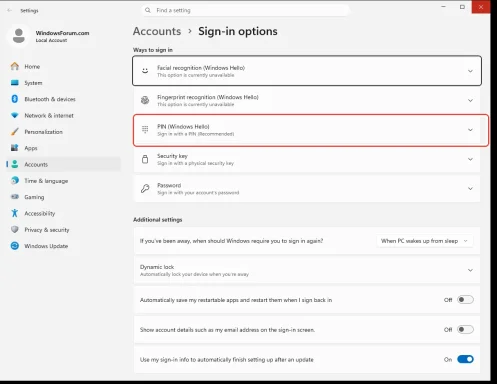The height and width of the screenshot is (384, 497).
Task: Toggle restartable apps auto-save switch
Action: [x=465, y=300]
